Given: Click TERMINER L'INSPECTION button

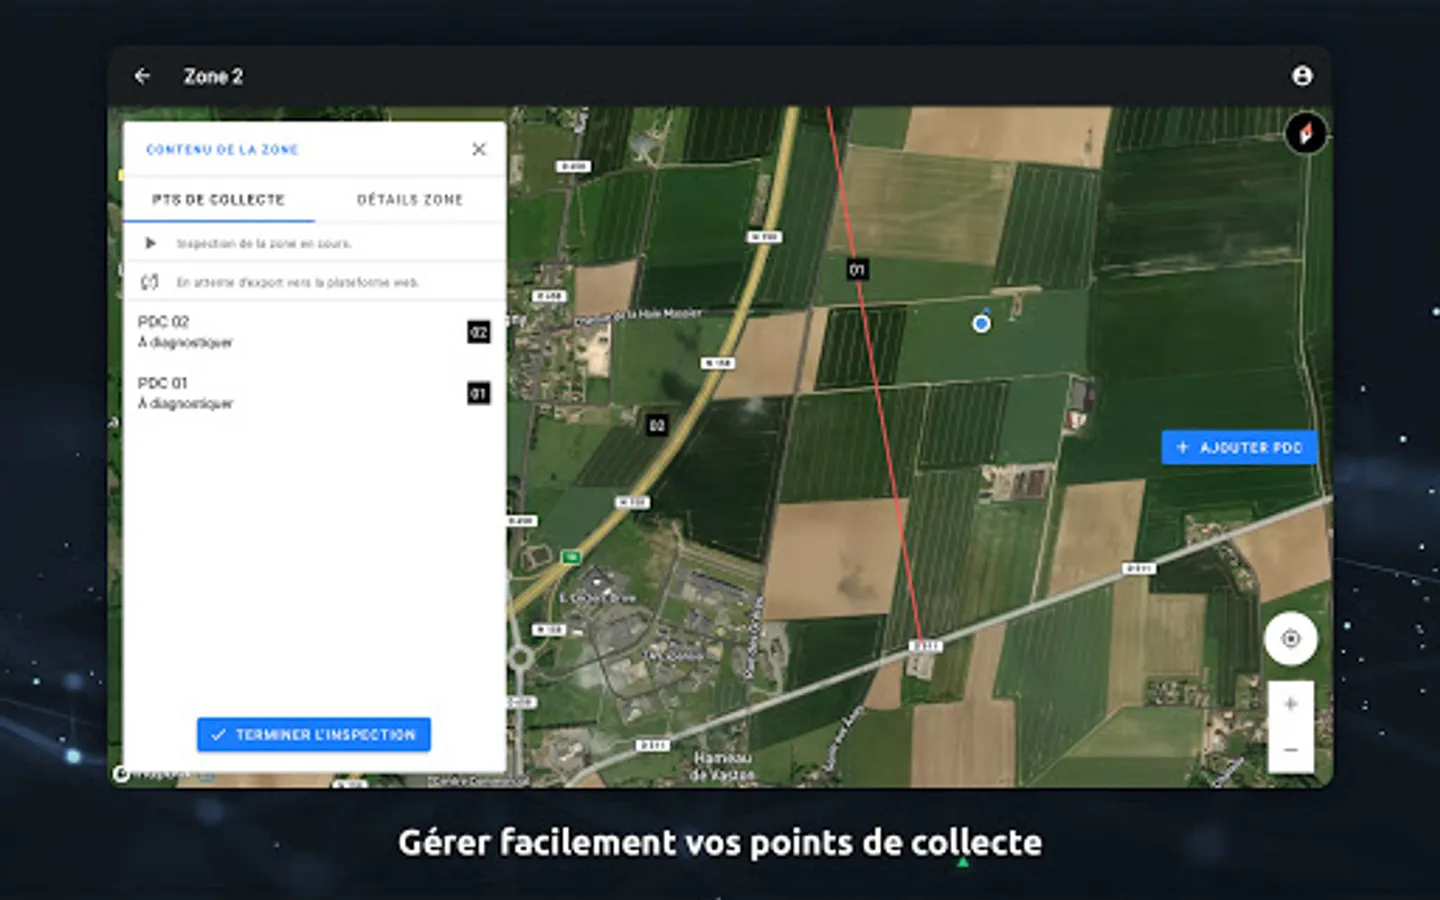Looking at the screenshot, I should click(x=314, y=734).
